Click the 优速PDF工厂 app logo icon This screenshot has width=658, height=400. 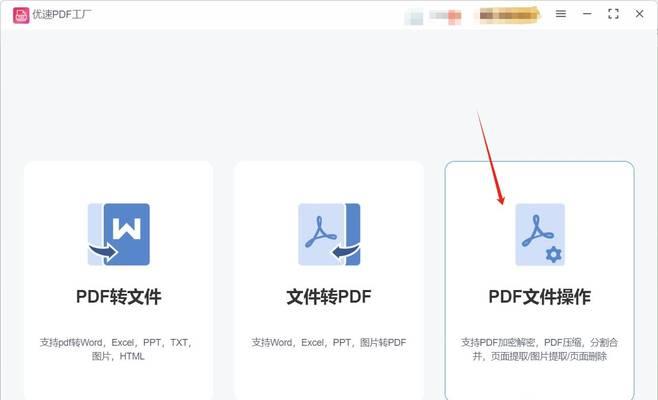point(21,16)
